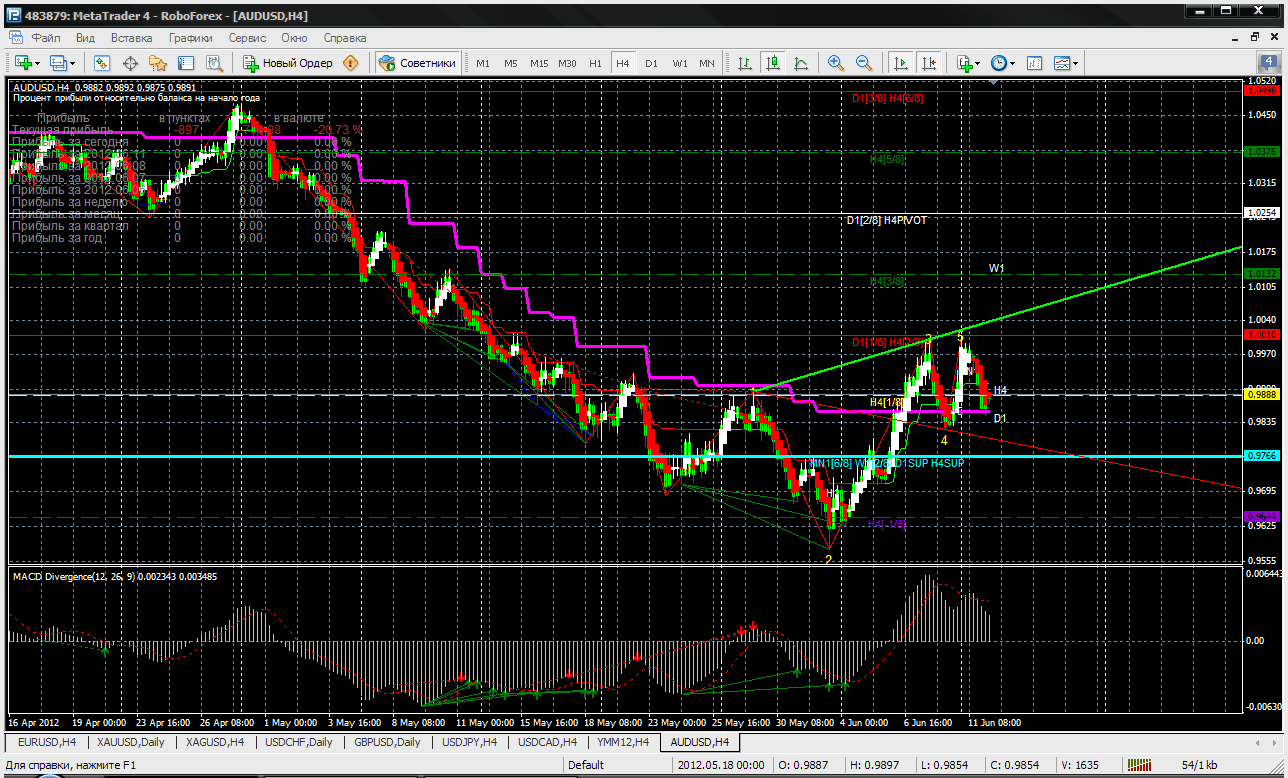The width and height of the screenshot is (1288, 778).
Task: Expand the new chart dropdown arrow
Action: (38, 63)
